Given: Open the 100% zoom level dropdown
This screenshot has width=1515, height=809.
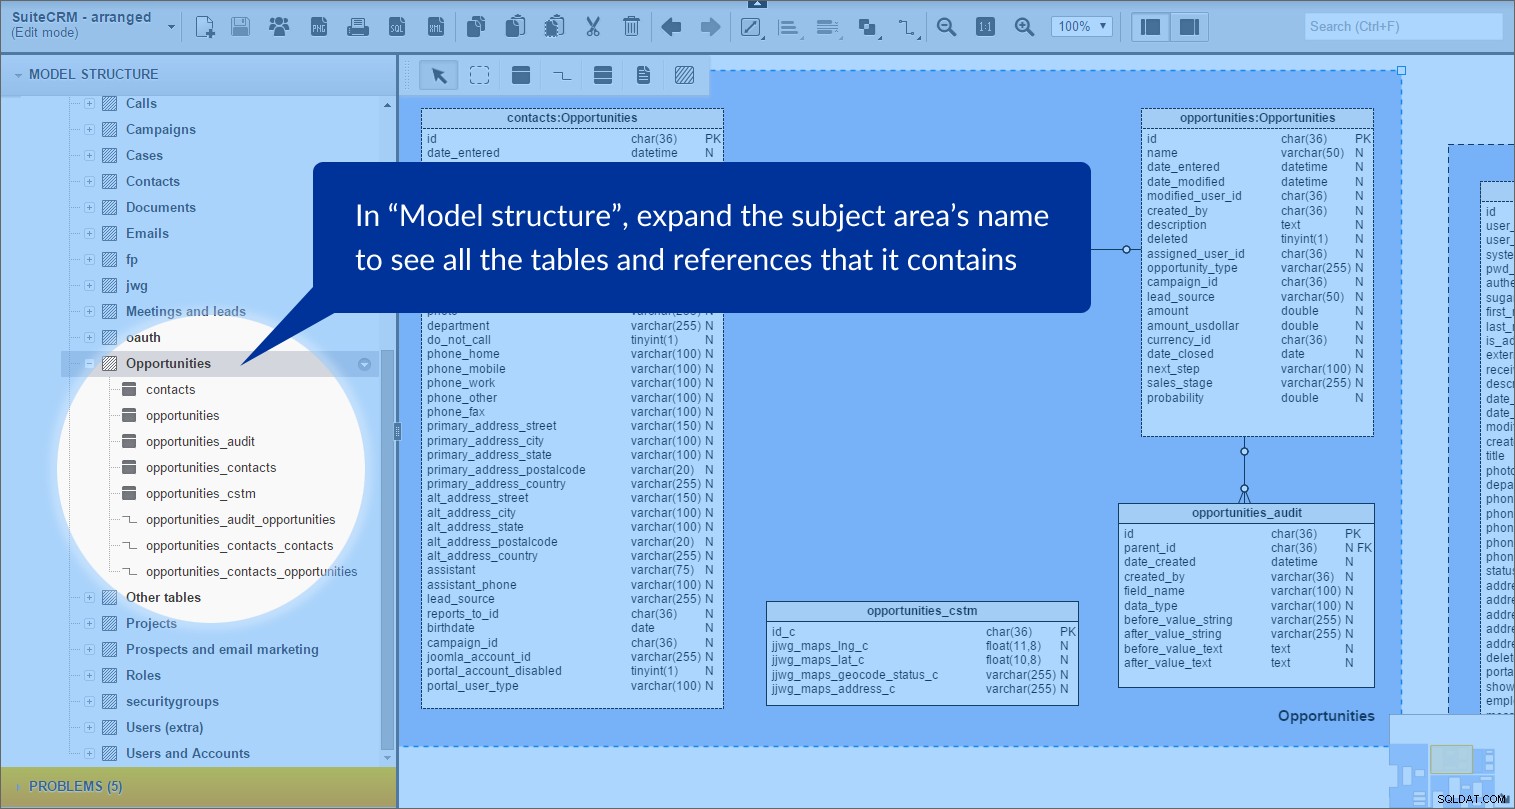Looking at the screenshot, I should pyautogui.click(x=1081, y=27).
